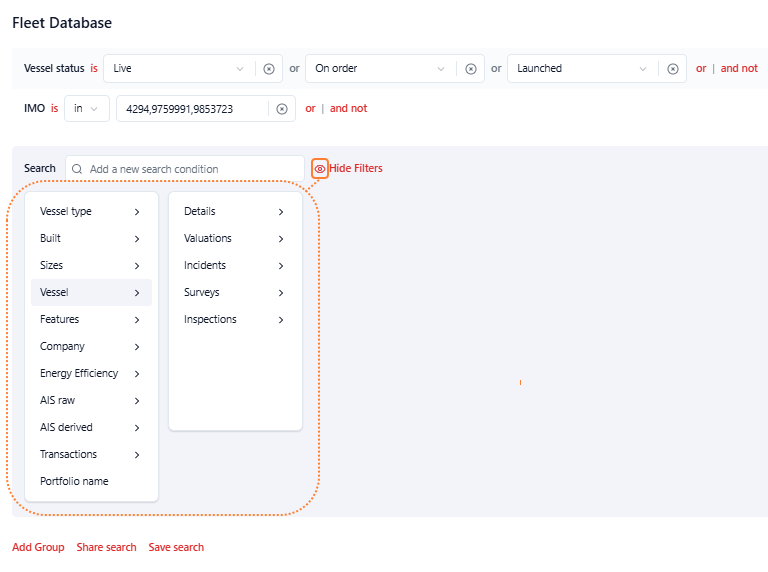Expand the Company filter category

pyautogui.click(x=91, y=346)
